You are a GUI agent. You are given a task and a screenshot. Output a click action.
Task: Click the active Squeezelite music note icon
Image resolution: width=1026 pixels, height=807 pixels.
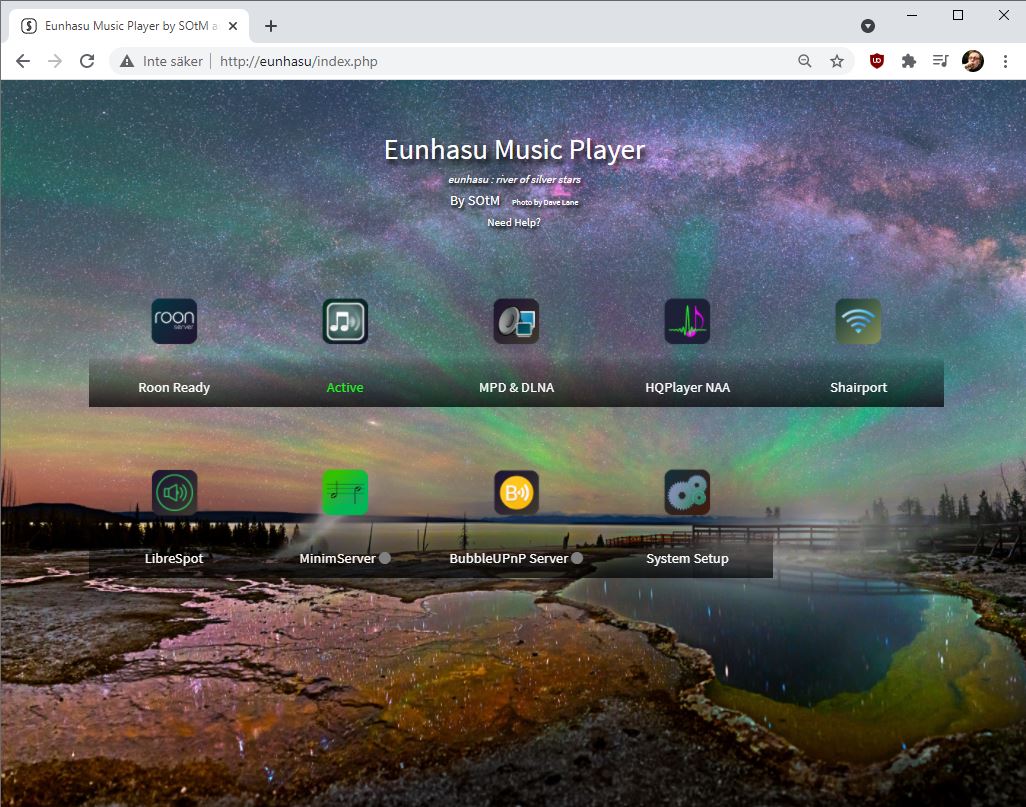[x=345, y=321]
